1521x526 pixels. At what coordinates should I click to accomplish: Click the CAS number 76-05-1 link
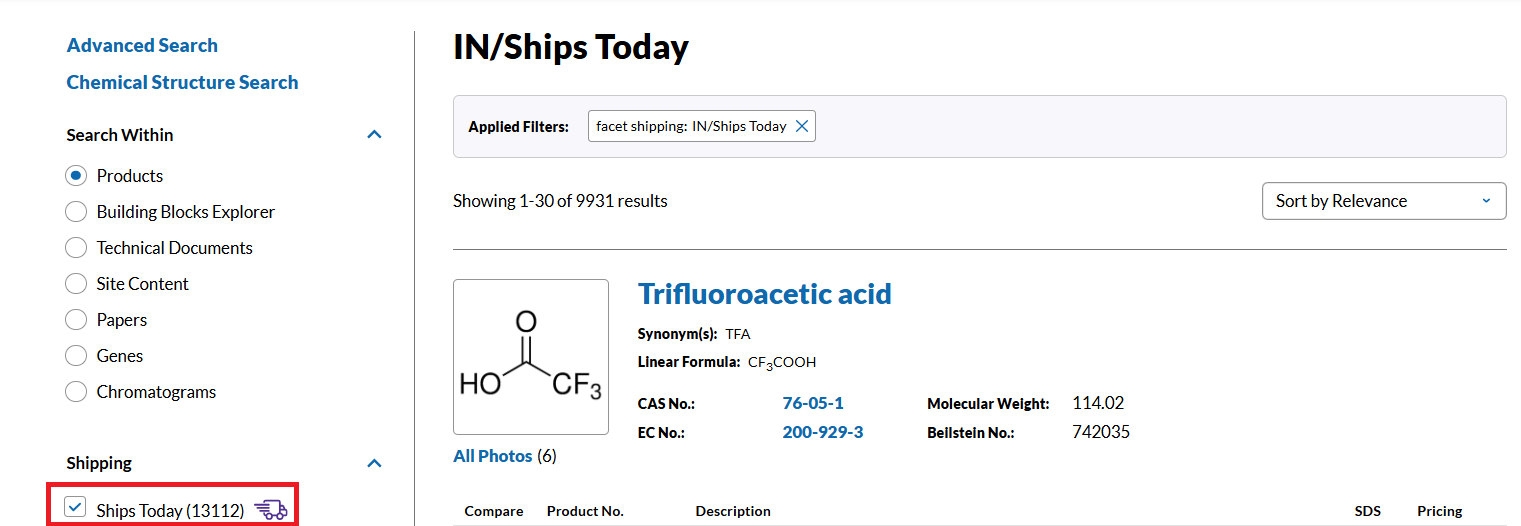(813, 403)
